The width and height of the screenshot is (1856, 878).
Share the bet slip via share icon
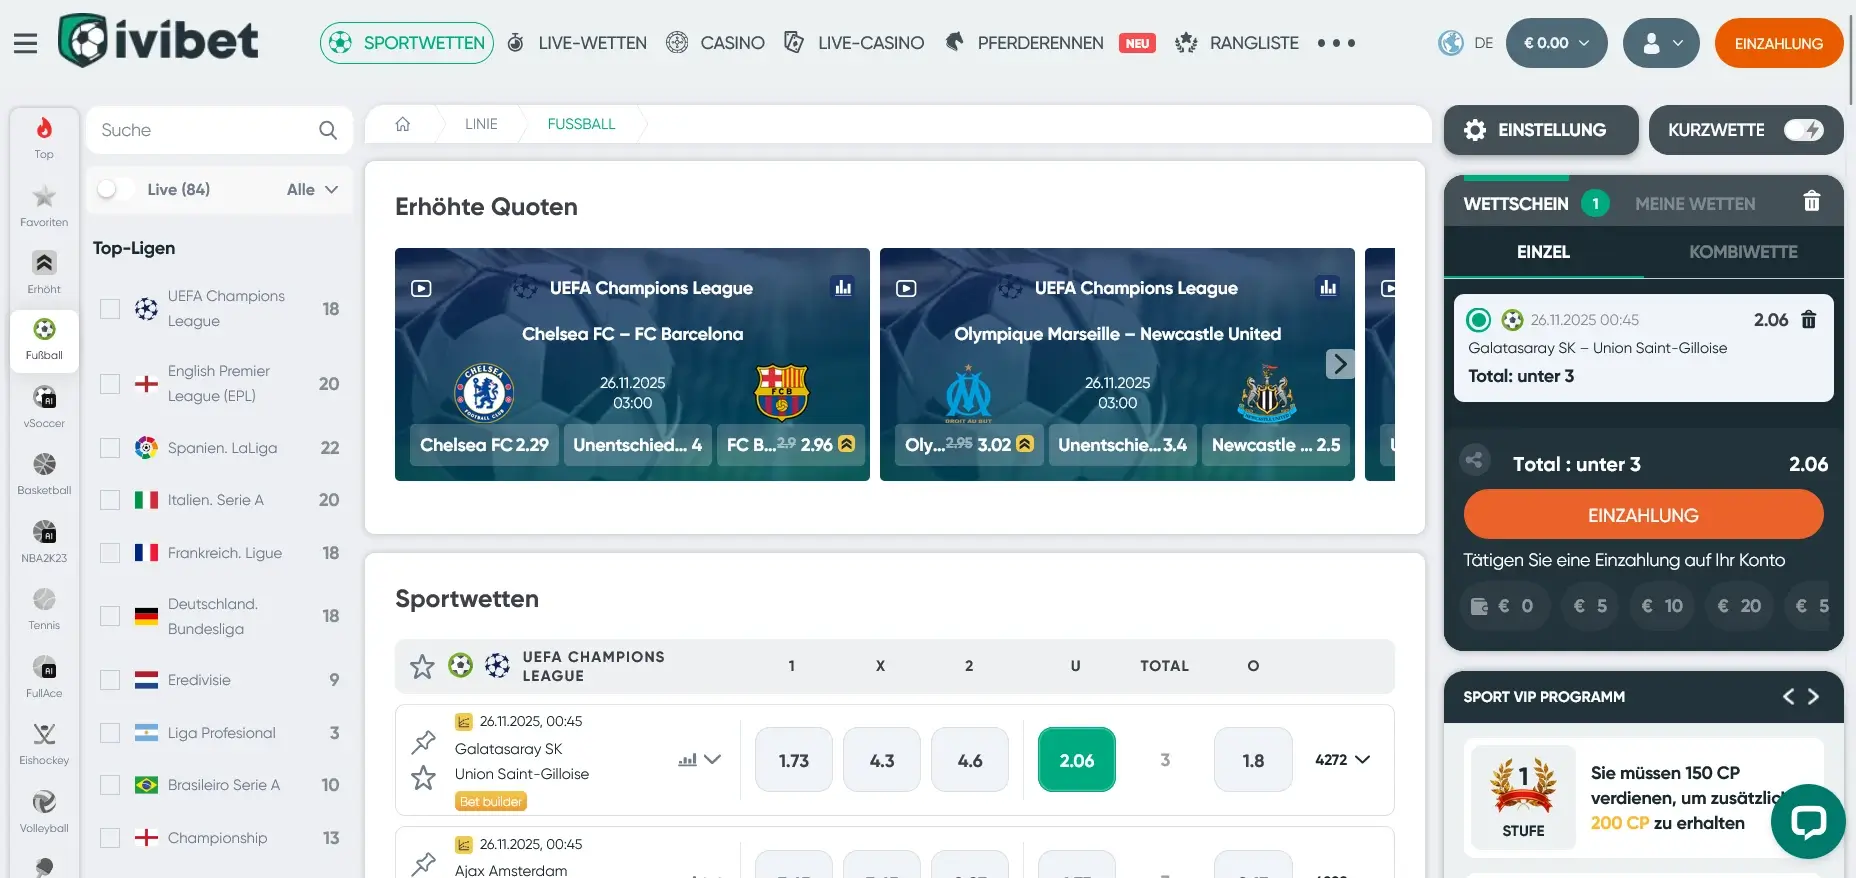pyautogui.click(x=1473, y=460)
